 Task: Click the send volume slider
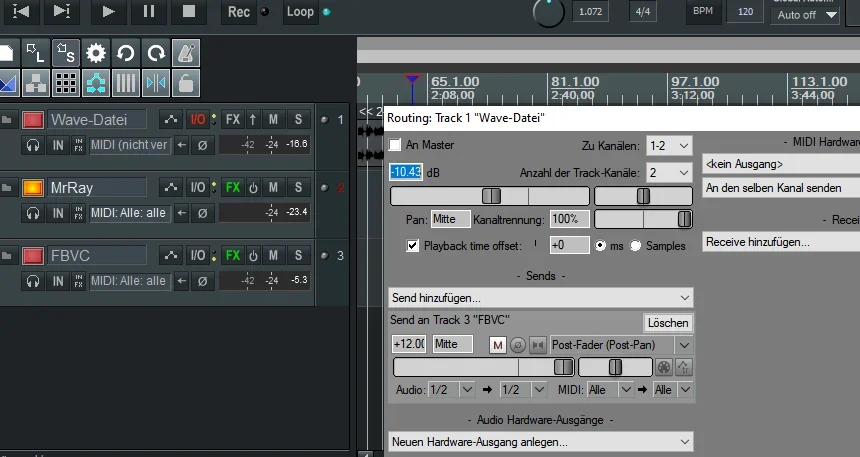point(484,367)
